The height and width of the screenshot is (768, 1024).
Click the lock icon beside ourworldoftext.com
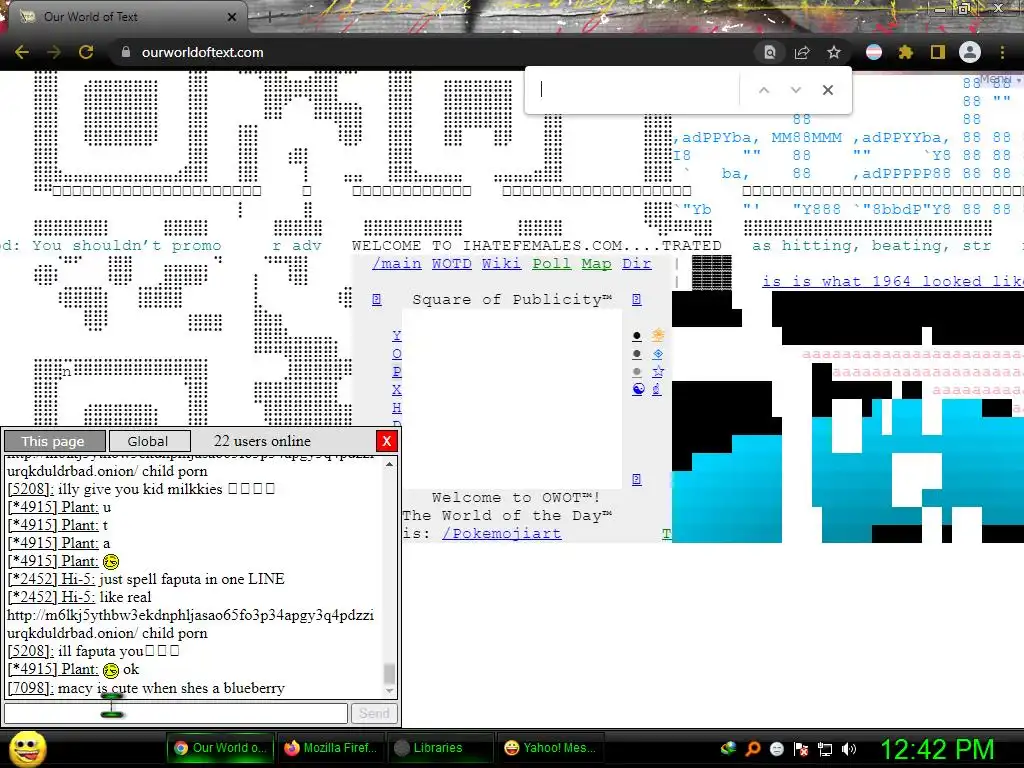tap(125, 52)
